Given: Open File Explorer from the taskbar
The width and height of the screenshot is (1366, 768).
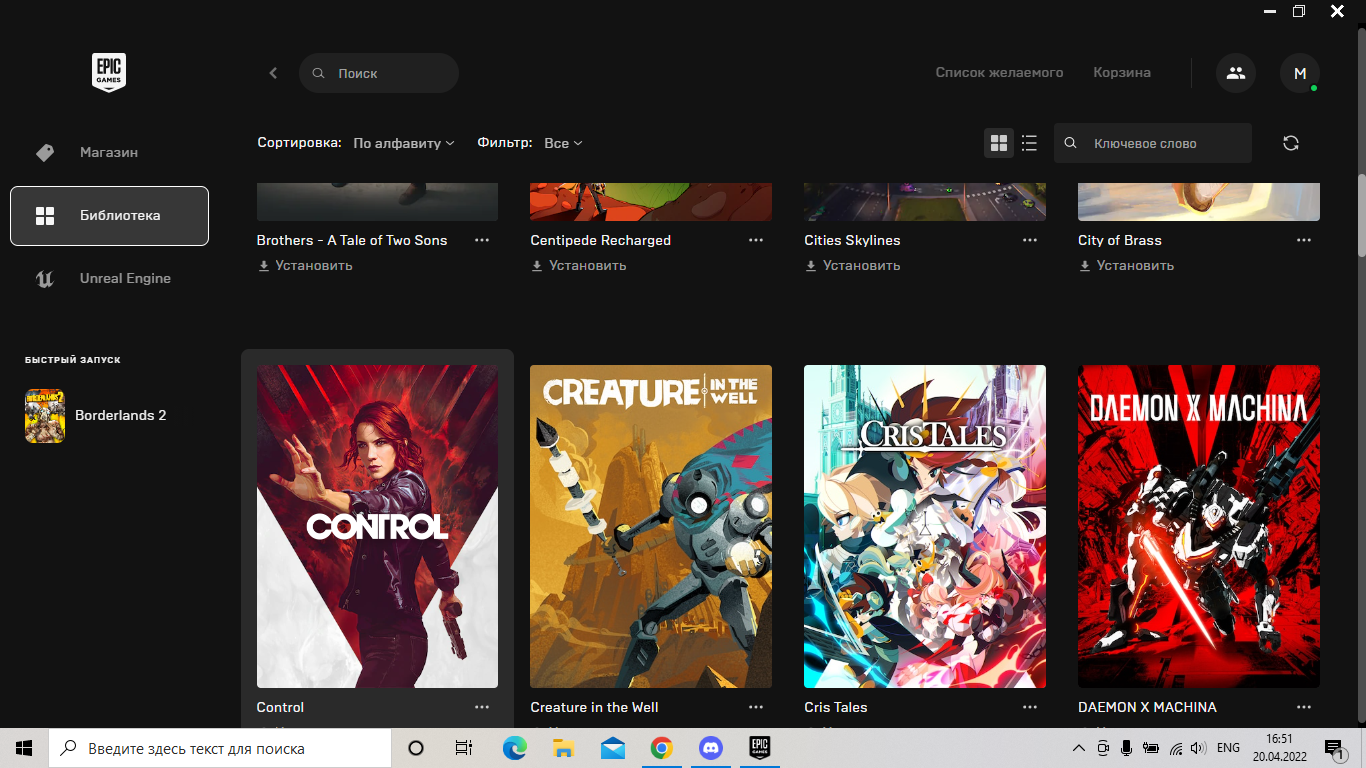Looking at the screenshot, I should [x=564, y=748].
